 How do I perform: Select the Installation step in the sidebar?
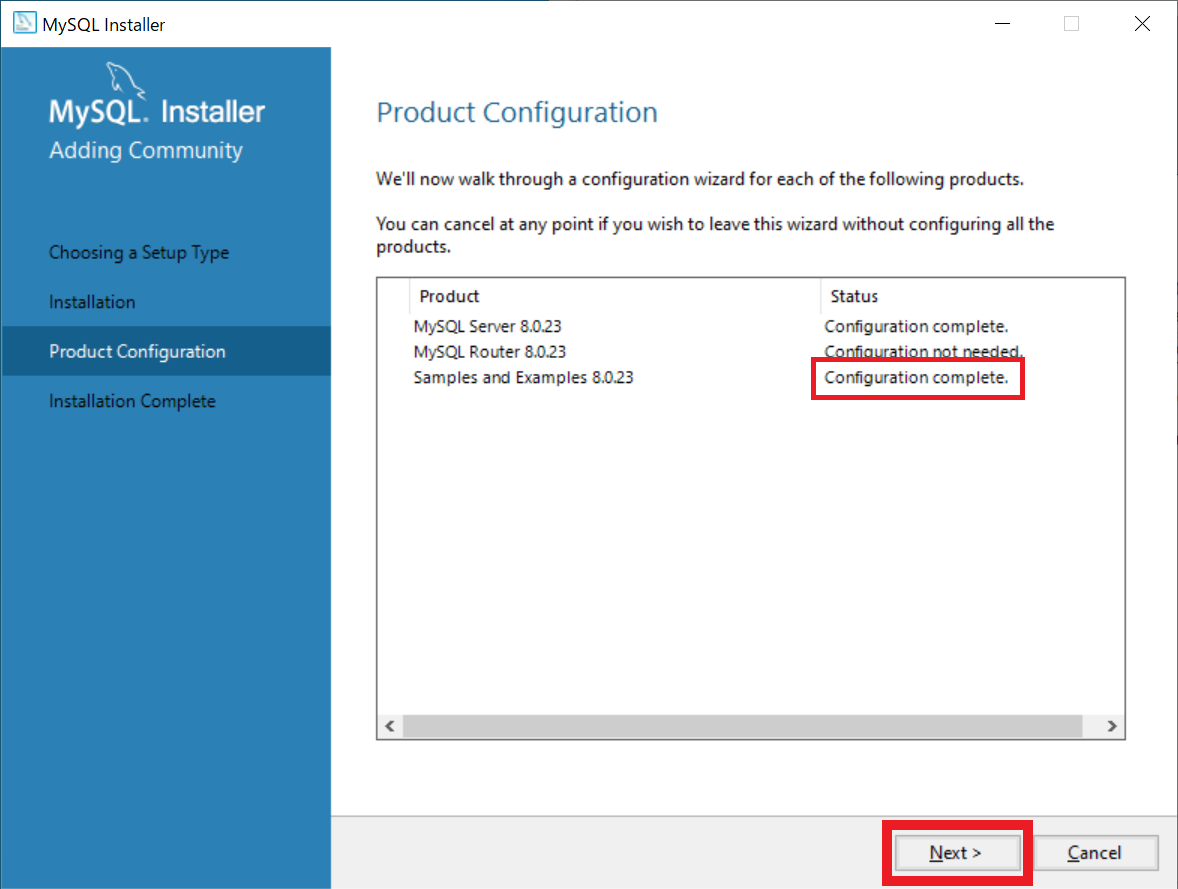pyautogui.click(x=92, y=302)
